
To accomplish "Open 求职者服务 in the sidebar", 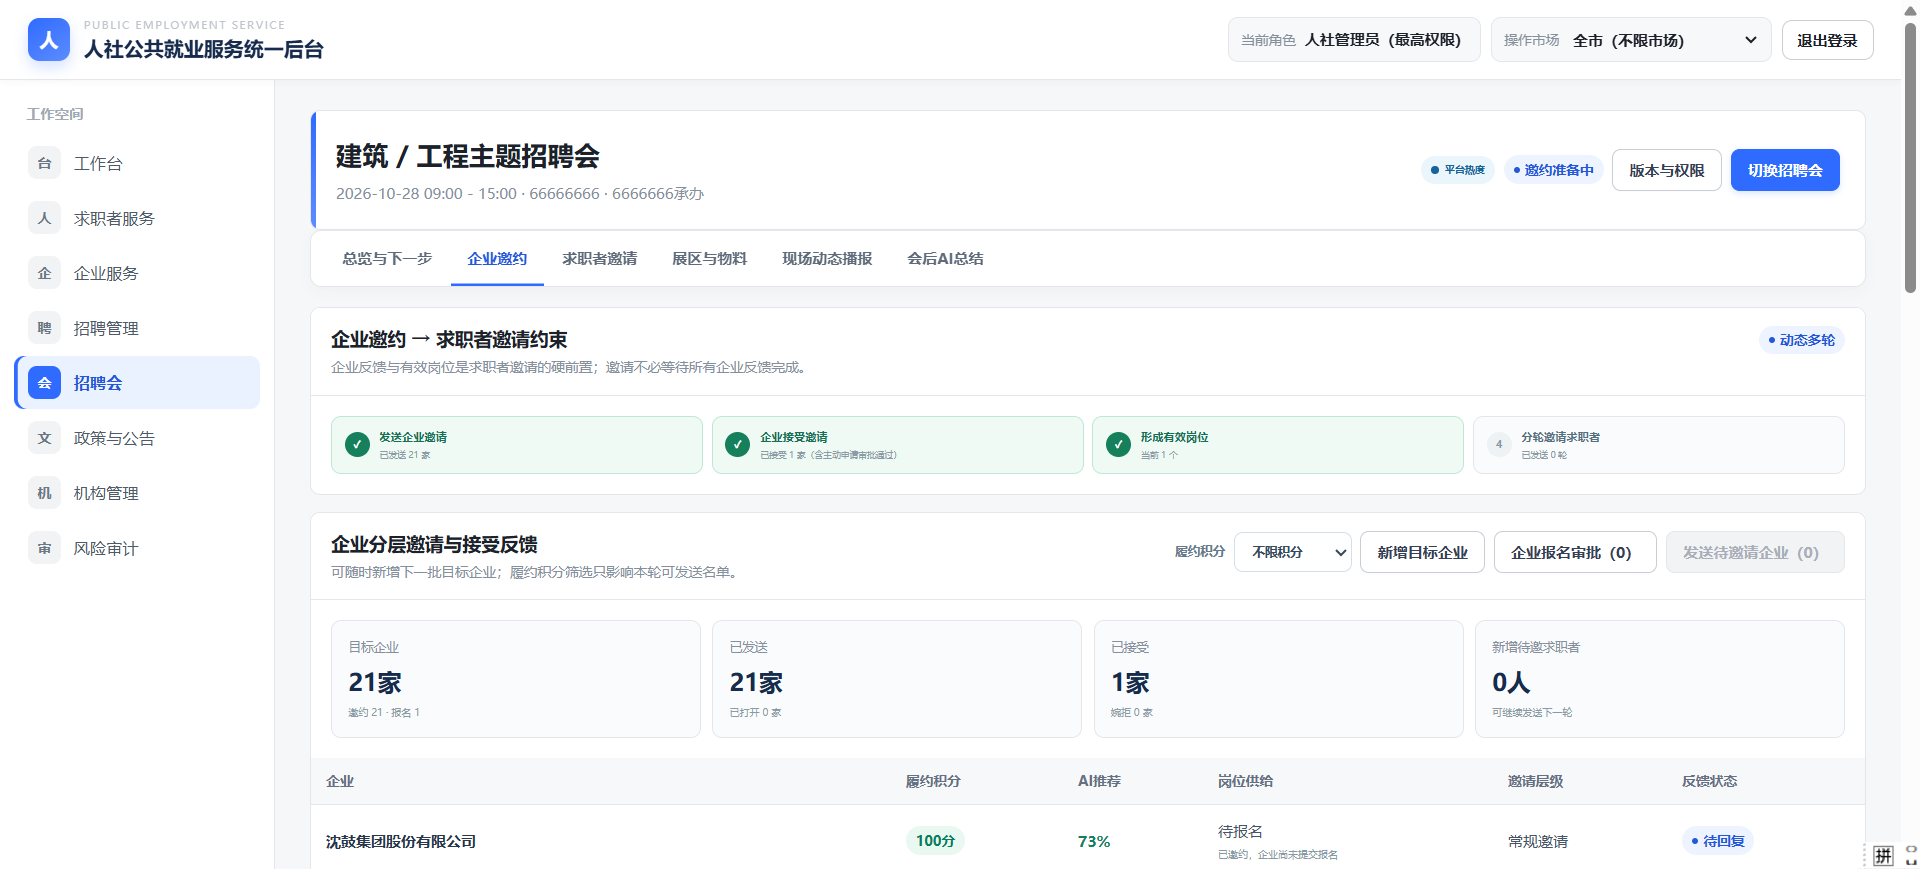I will coord(138,218).
